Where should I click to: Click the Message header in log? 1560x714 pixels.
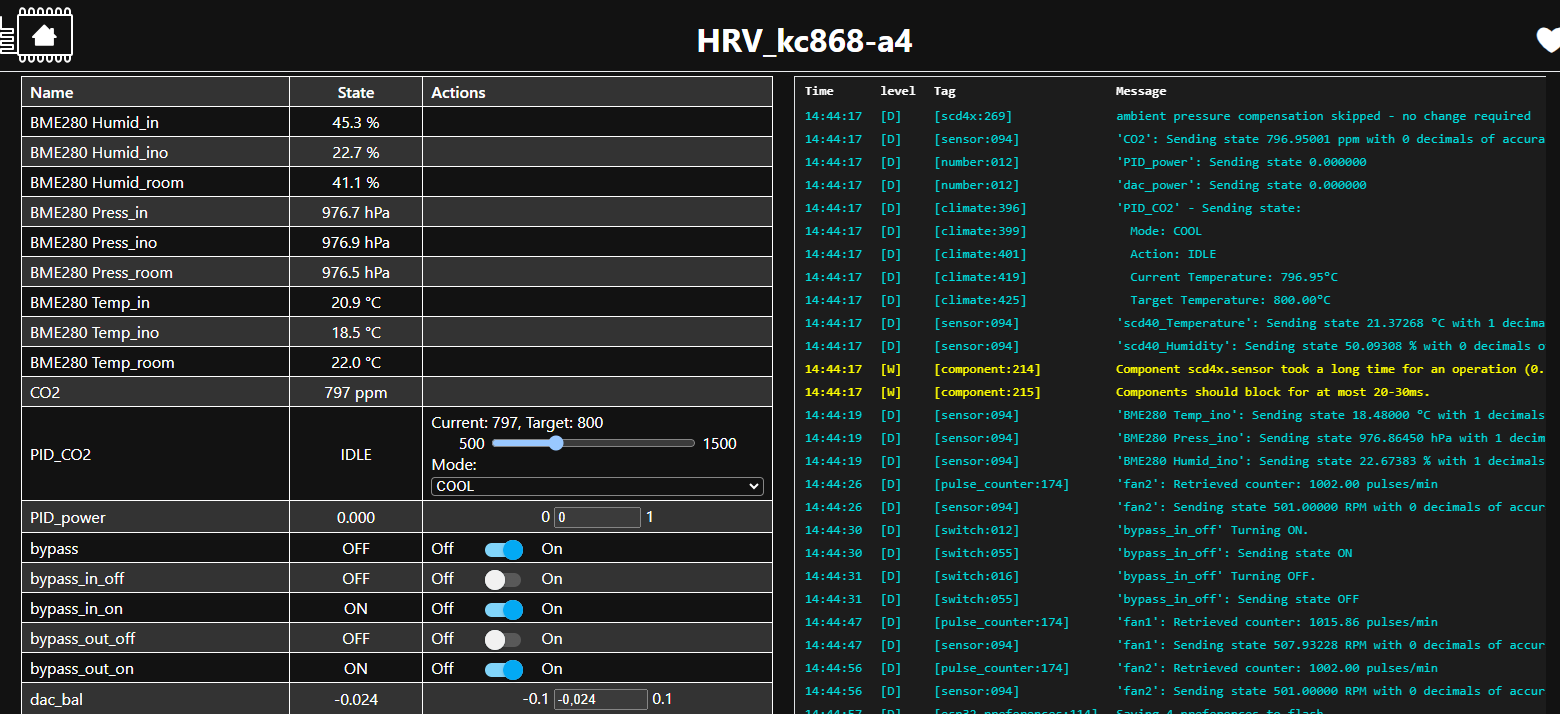tap(1141, 91)
